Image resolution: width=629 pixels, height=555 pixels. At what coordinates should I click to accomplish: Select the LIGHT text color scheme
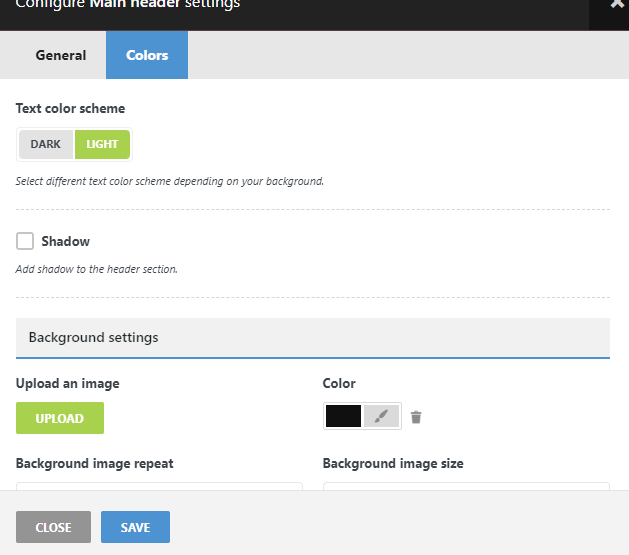[x=102, y=144]
